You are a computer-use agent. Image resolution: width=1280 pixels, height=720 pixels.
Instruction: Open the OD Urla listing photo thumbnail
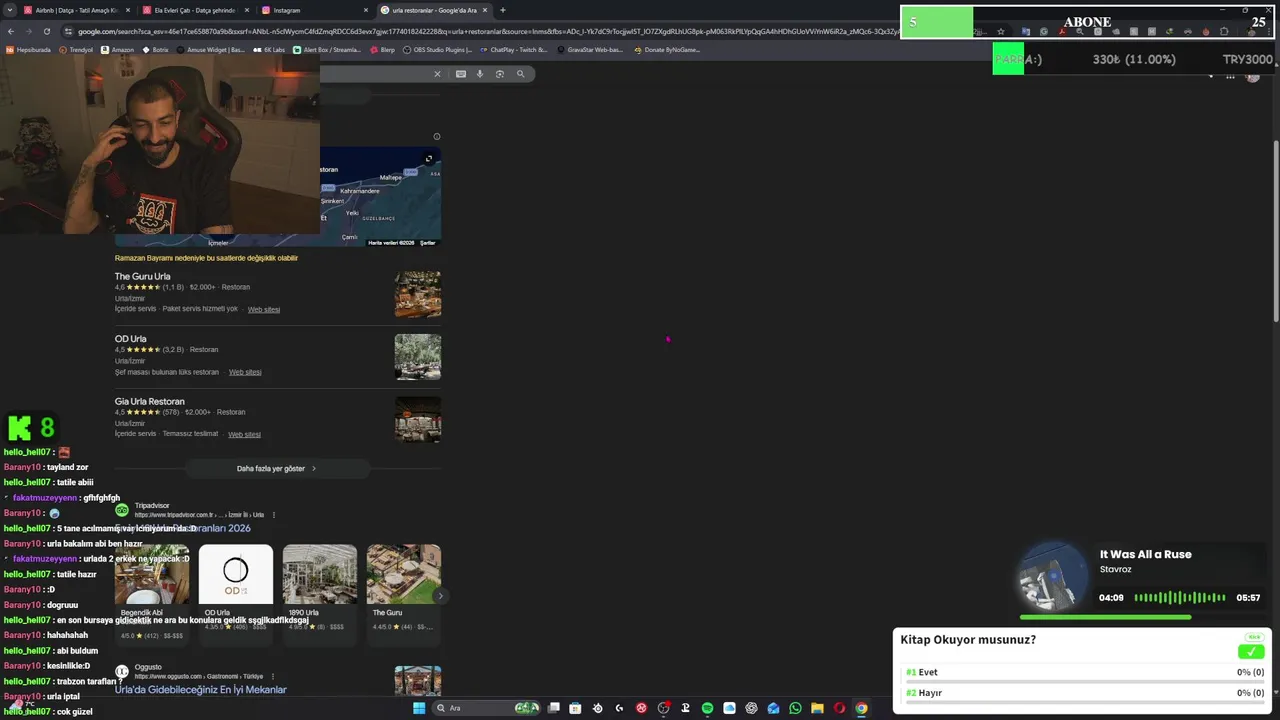coord(418,357)
